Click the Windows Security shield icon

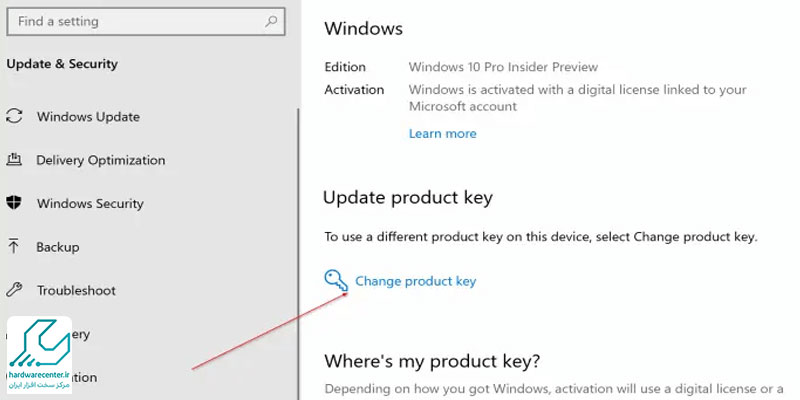click(x=14, y=203)
